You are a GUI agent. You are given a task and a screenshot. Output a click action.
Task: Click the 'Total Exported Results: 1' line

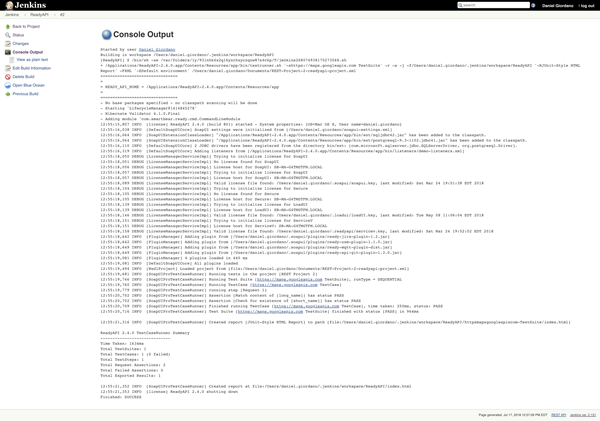pyautogui.click(x=130, y=376)
